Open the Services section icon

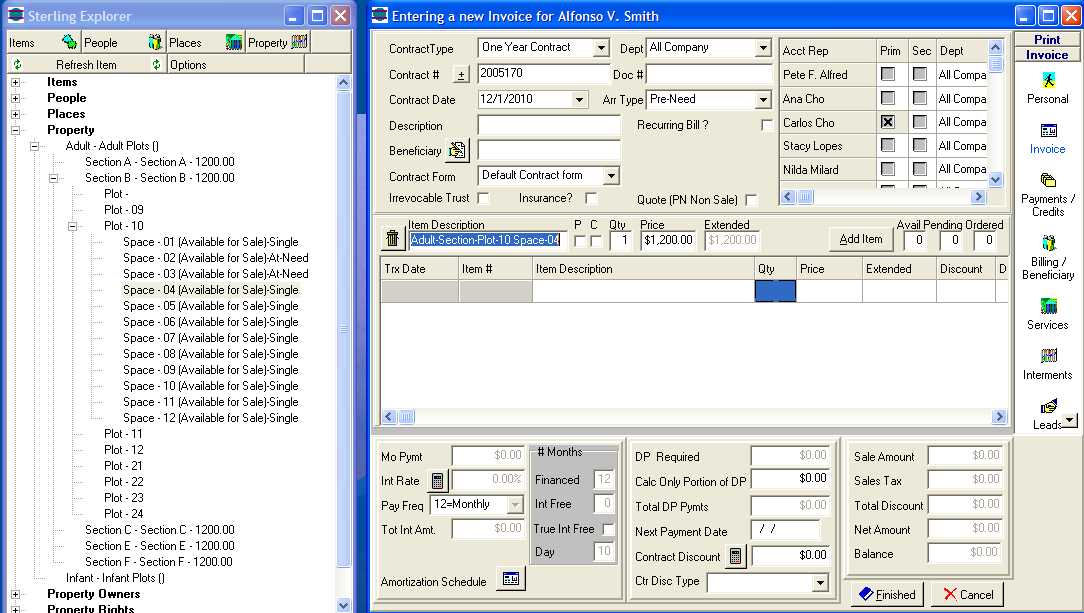1047,307
